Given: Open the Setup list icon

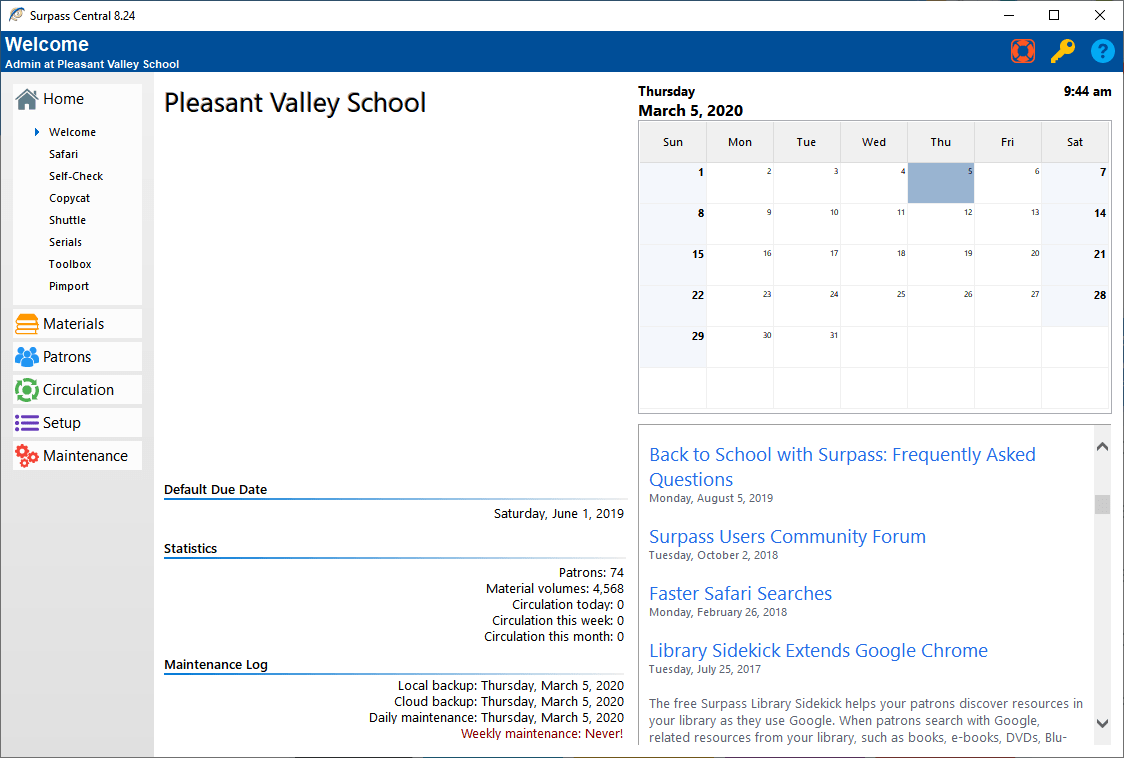Looking at the screenshot, I should pyautogui.click(x=27, y=423).
